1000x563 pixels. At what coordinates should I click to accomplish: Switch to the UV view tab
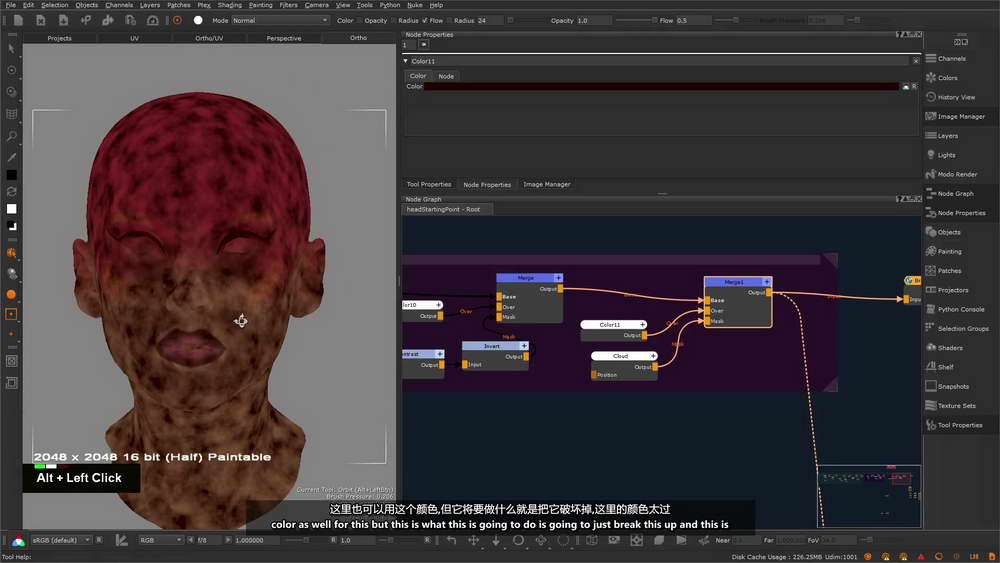coord(135,38)
